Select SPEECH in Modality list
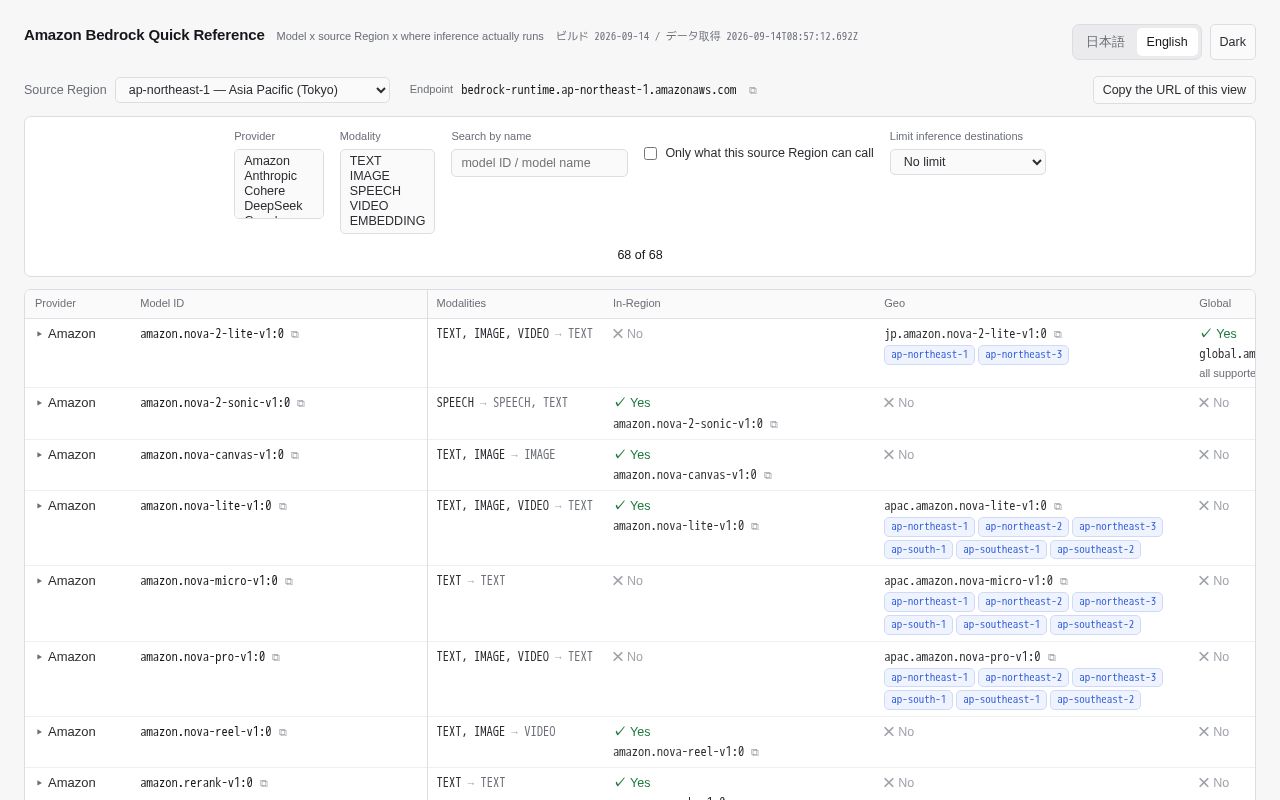1280x800 pixels. [387, 191]
